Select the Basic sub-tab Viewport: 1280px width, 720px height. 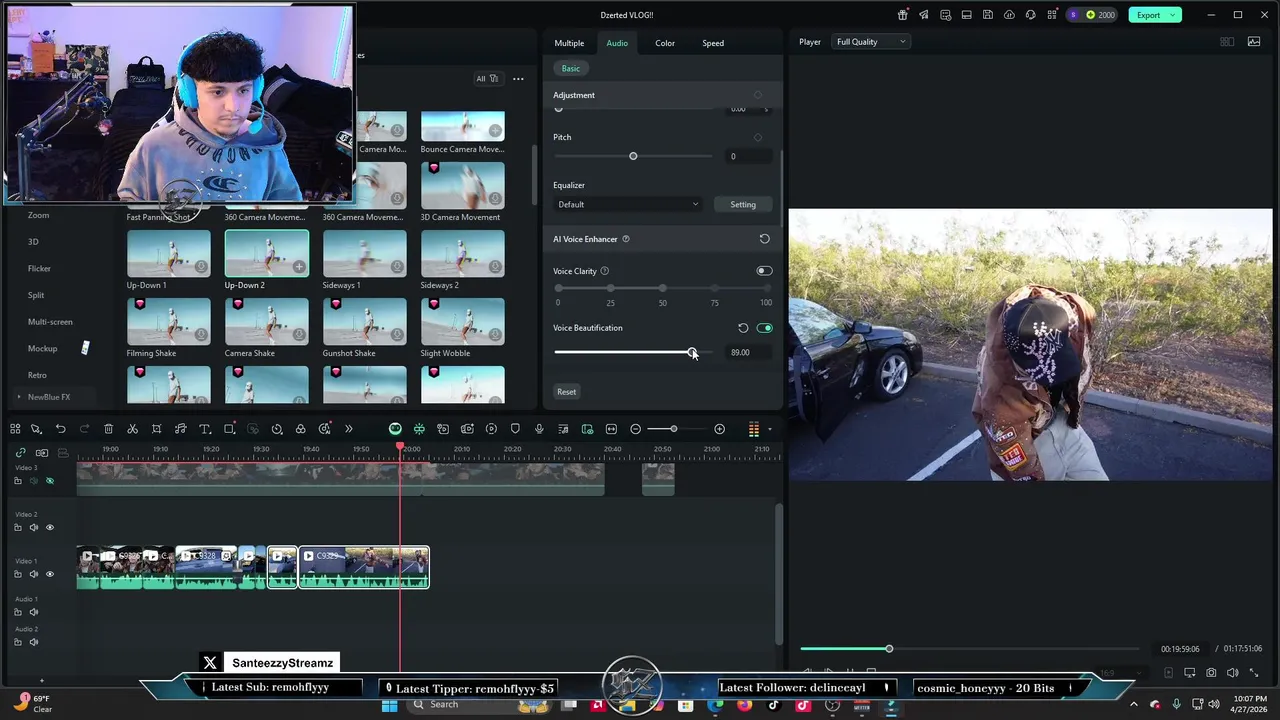click(x=570, y=68)
